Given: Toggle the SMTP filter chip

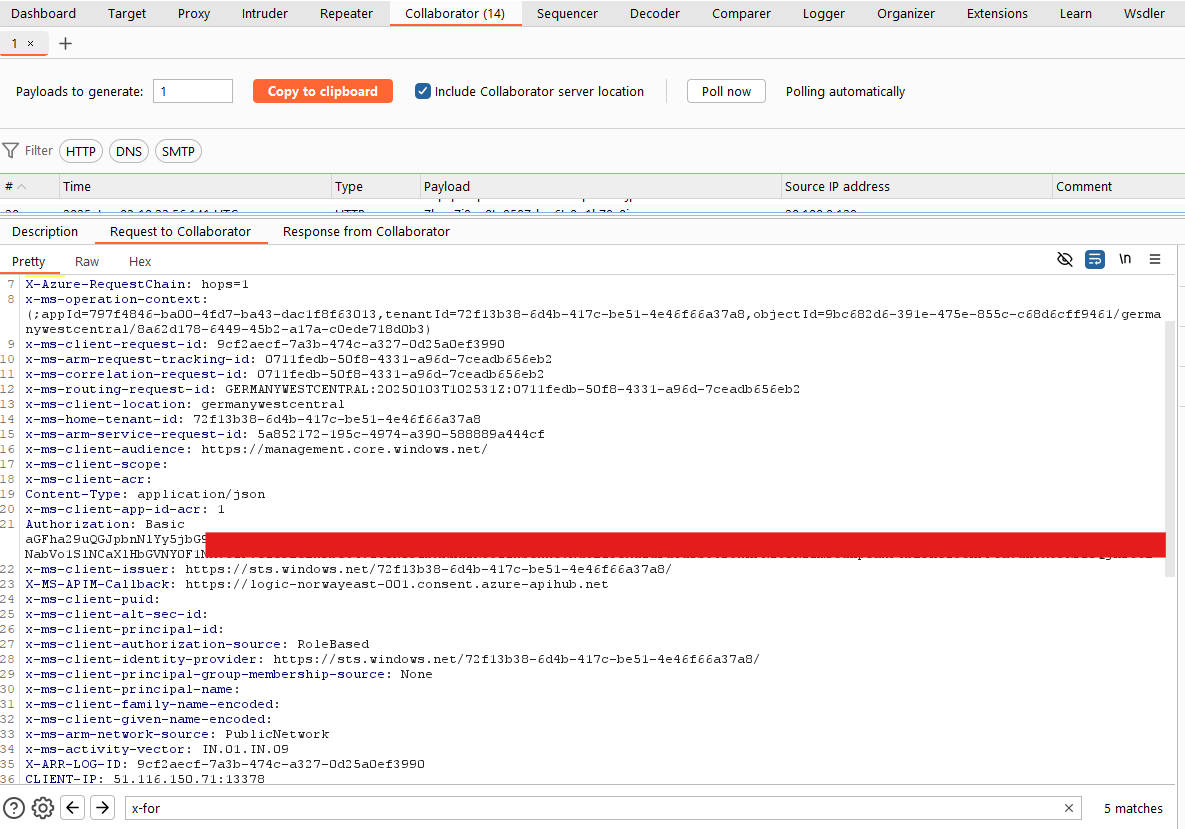Looking at the screenshot, I should 178,151.
